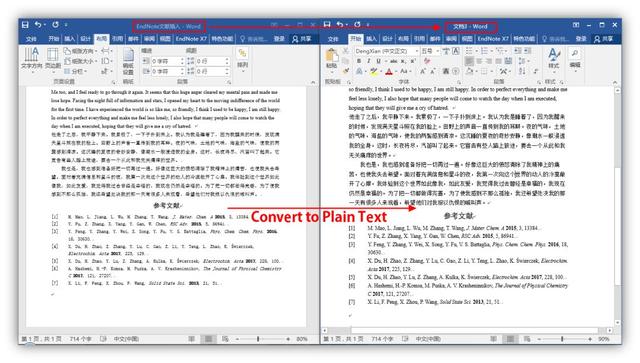The image size is (640, 363).
Task: Open Manuscript Paper settings (稿纸设置)
Action: [128, 61]
